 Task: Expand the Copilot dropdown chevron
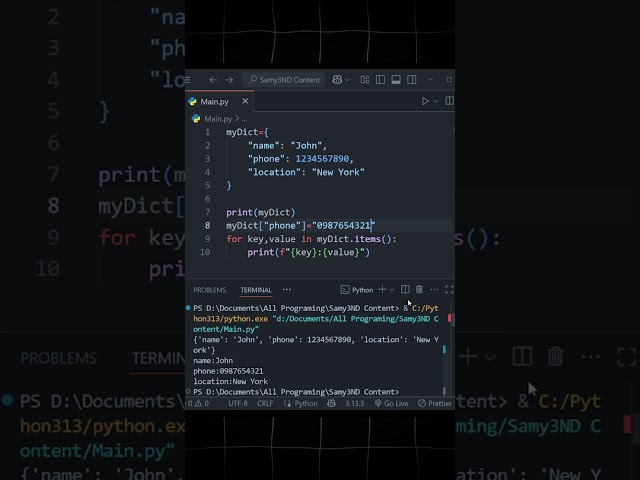point(347,80)
